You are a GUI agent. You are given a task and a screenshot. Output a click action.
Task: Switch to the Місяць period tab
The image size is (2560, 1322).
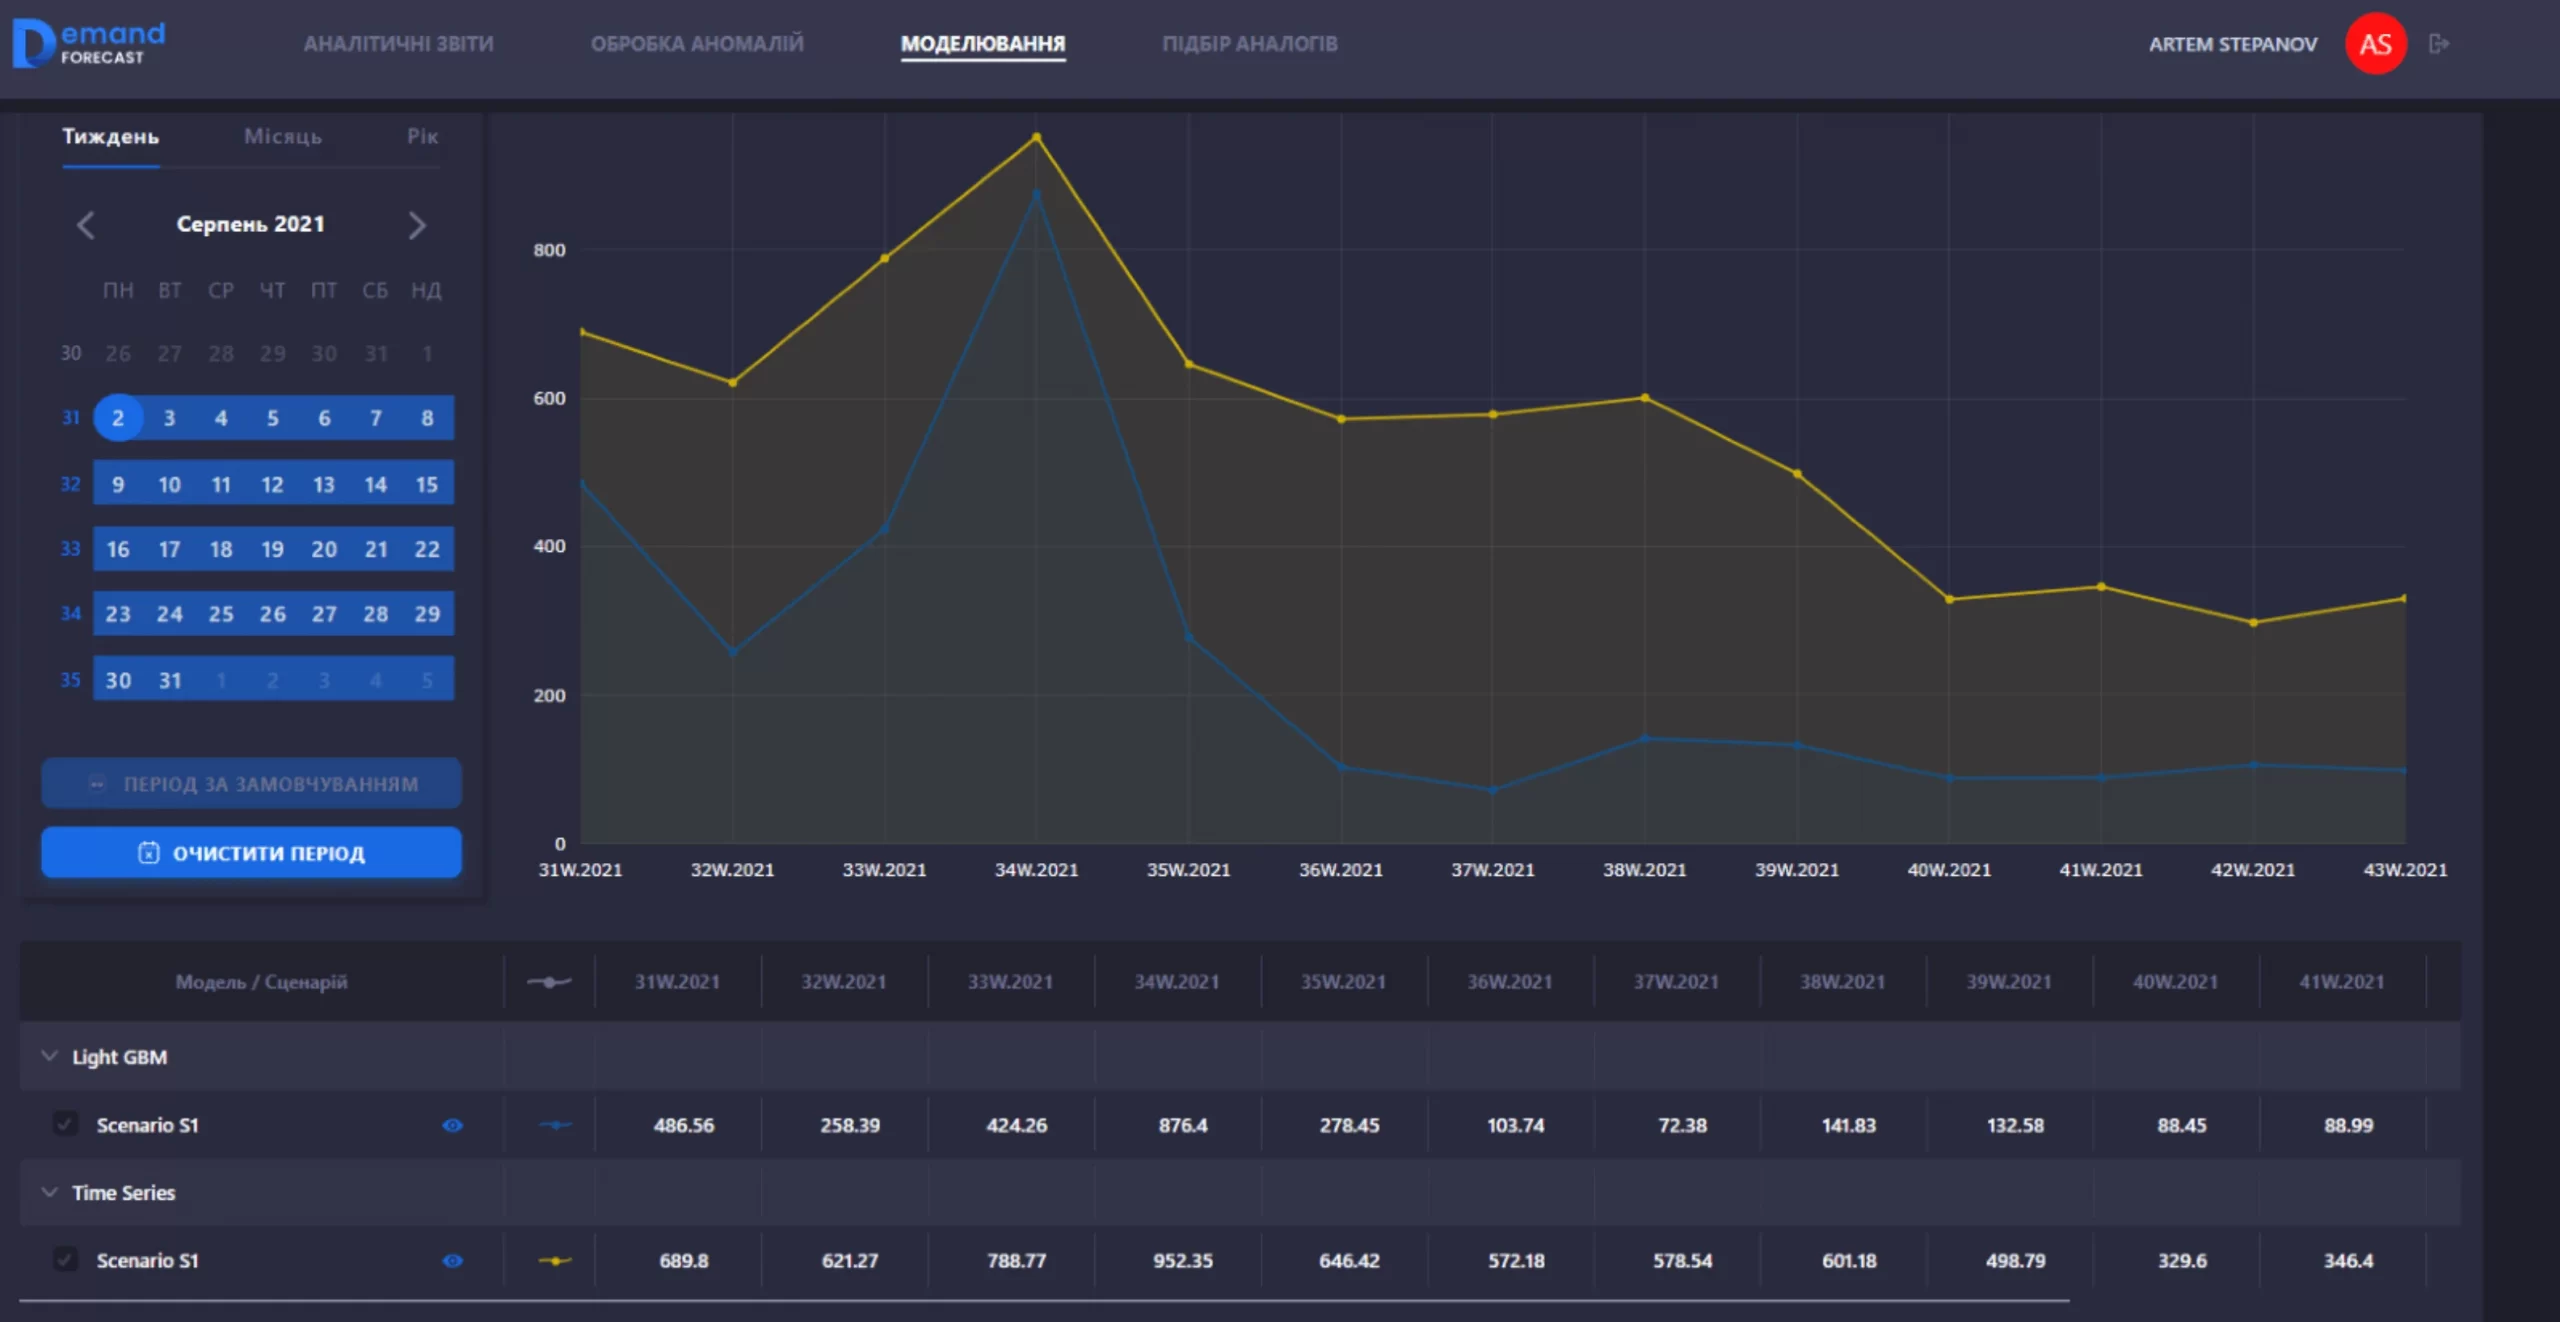pyautogui.click(x=283, y=137)
